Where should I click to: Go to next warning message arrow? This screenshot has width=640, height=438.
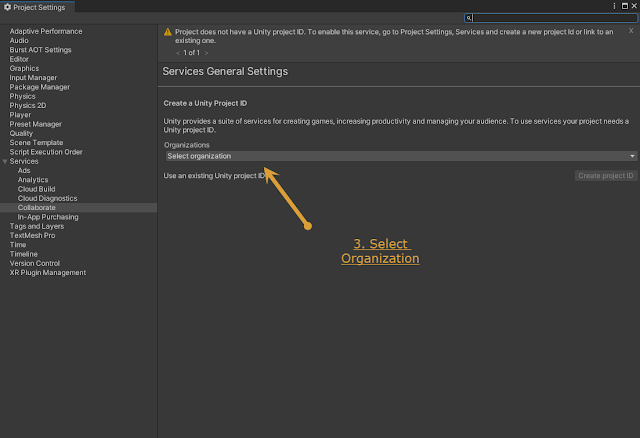(207, 52)
